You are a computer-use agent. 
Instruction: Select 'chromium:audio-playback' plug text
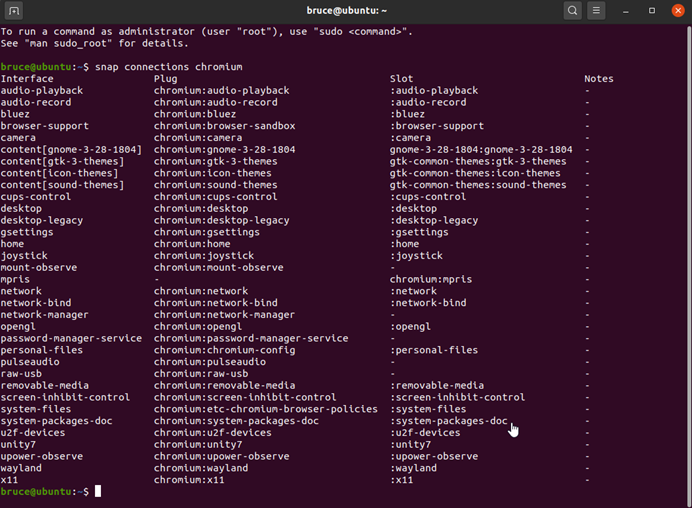(222, 90)
